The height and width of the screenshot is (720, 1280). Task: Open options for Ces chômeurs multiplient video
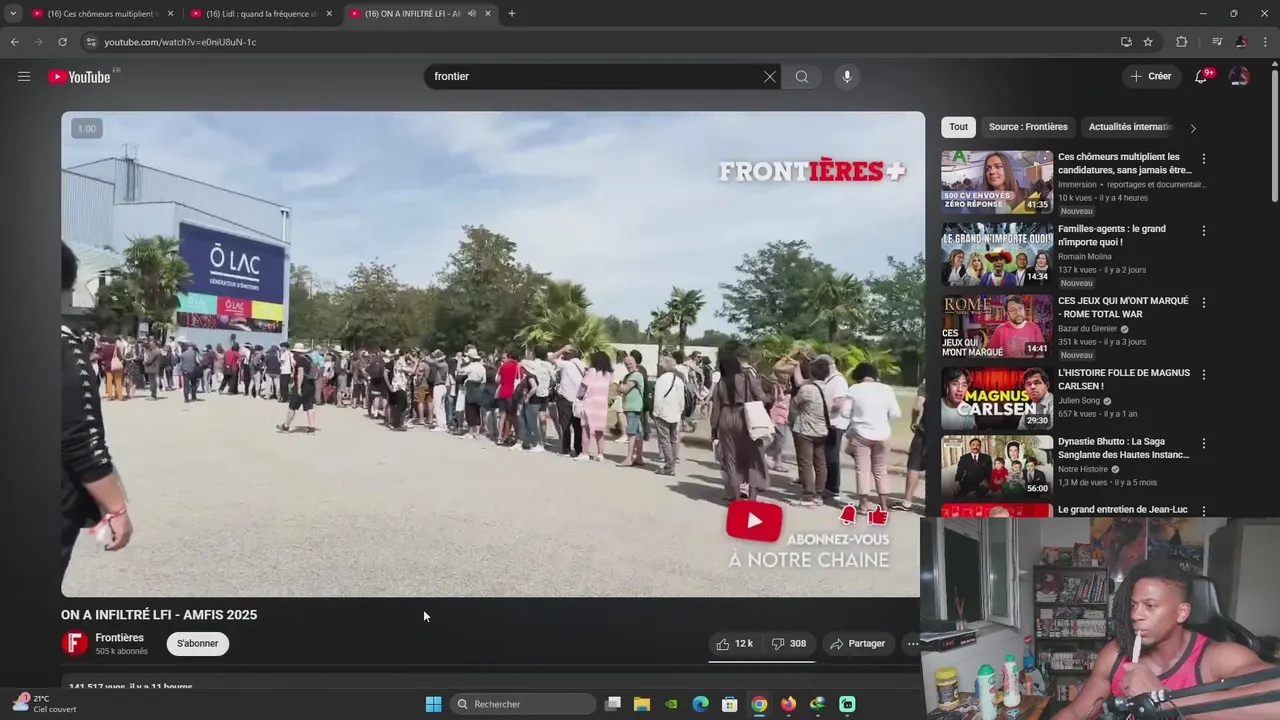(x=1204, y=159)
